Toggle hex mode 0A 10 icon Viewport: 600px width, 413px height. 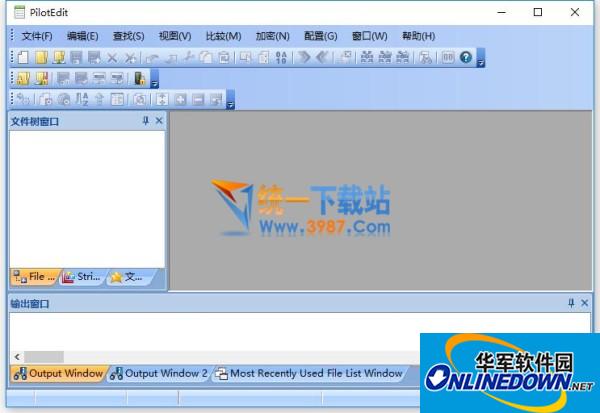point(281,57)
